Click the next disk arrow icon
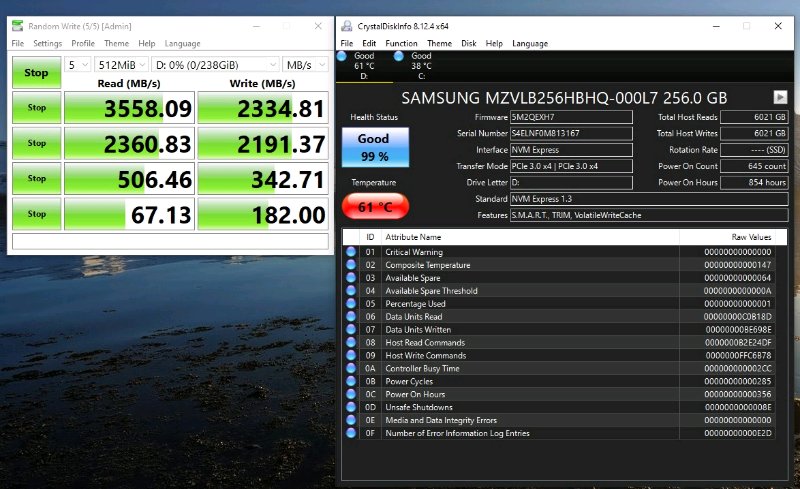The width and height of the screenshot is (800, 489). 779,97
